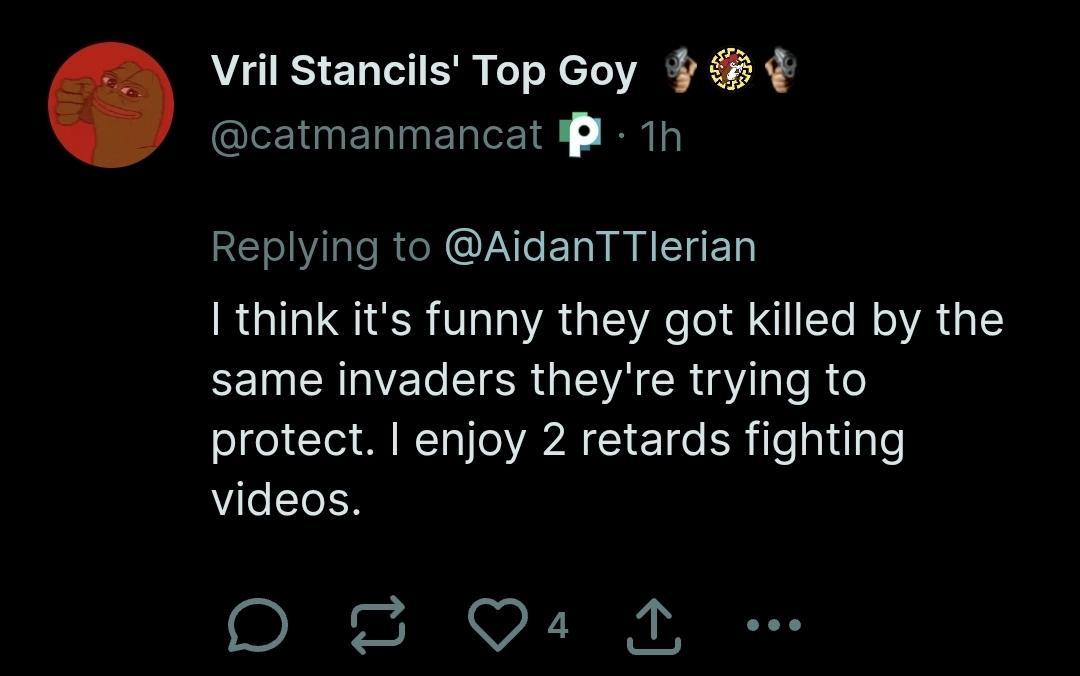Viewport: 1080px width, 676px height.
Task: Click the word 'videos.' ending the post
Action: pos(285,499)
